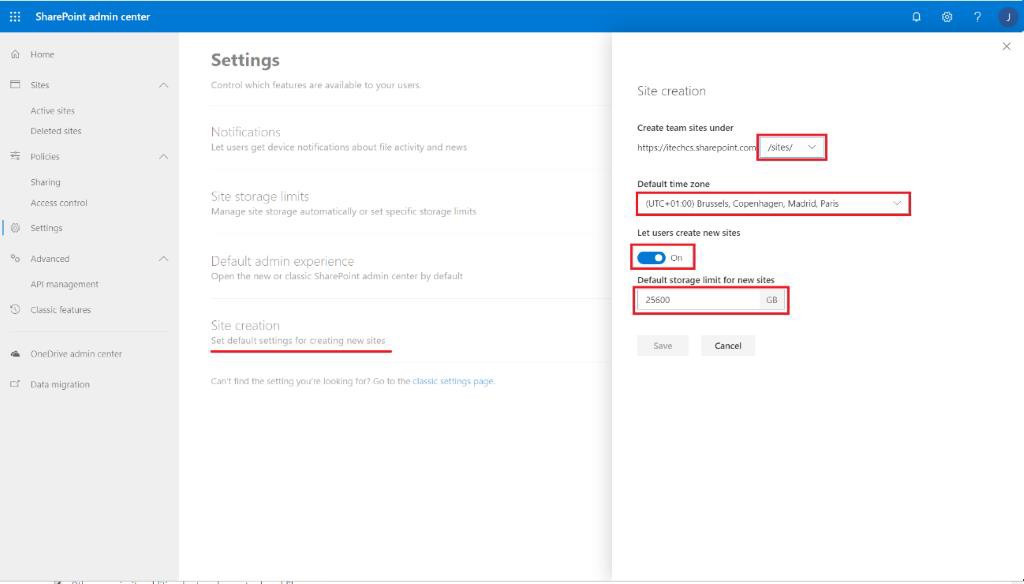Click the Data migration icon
Screen dimensions: 1024x584
click(15, 384)
